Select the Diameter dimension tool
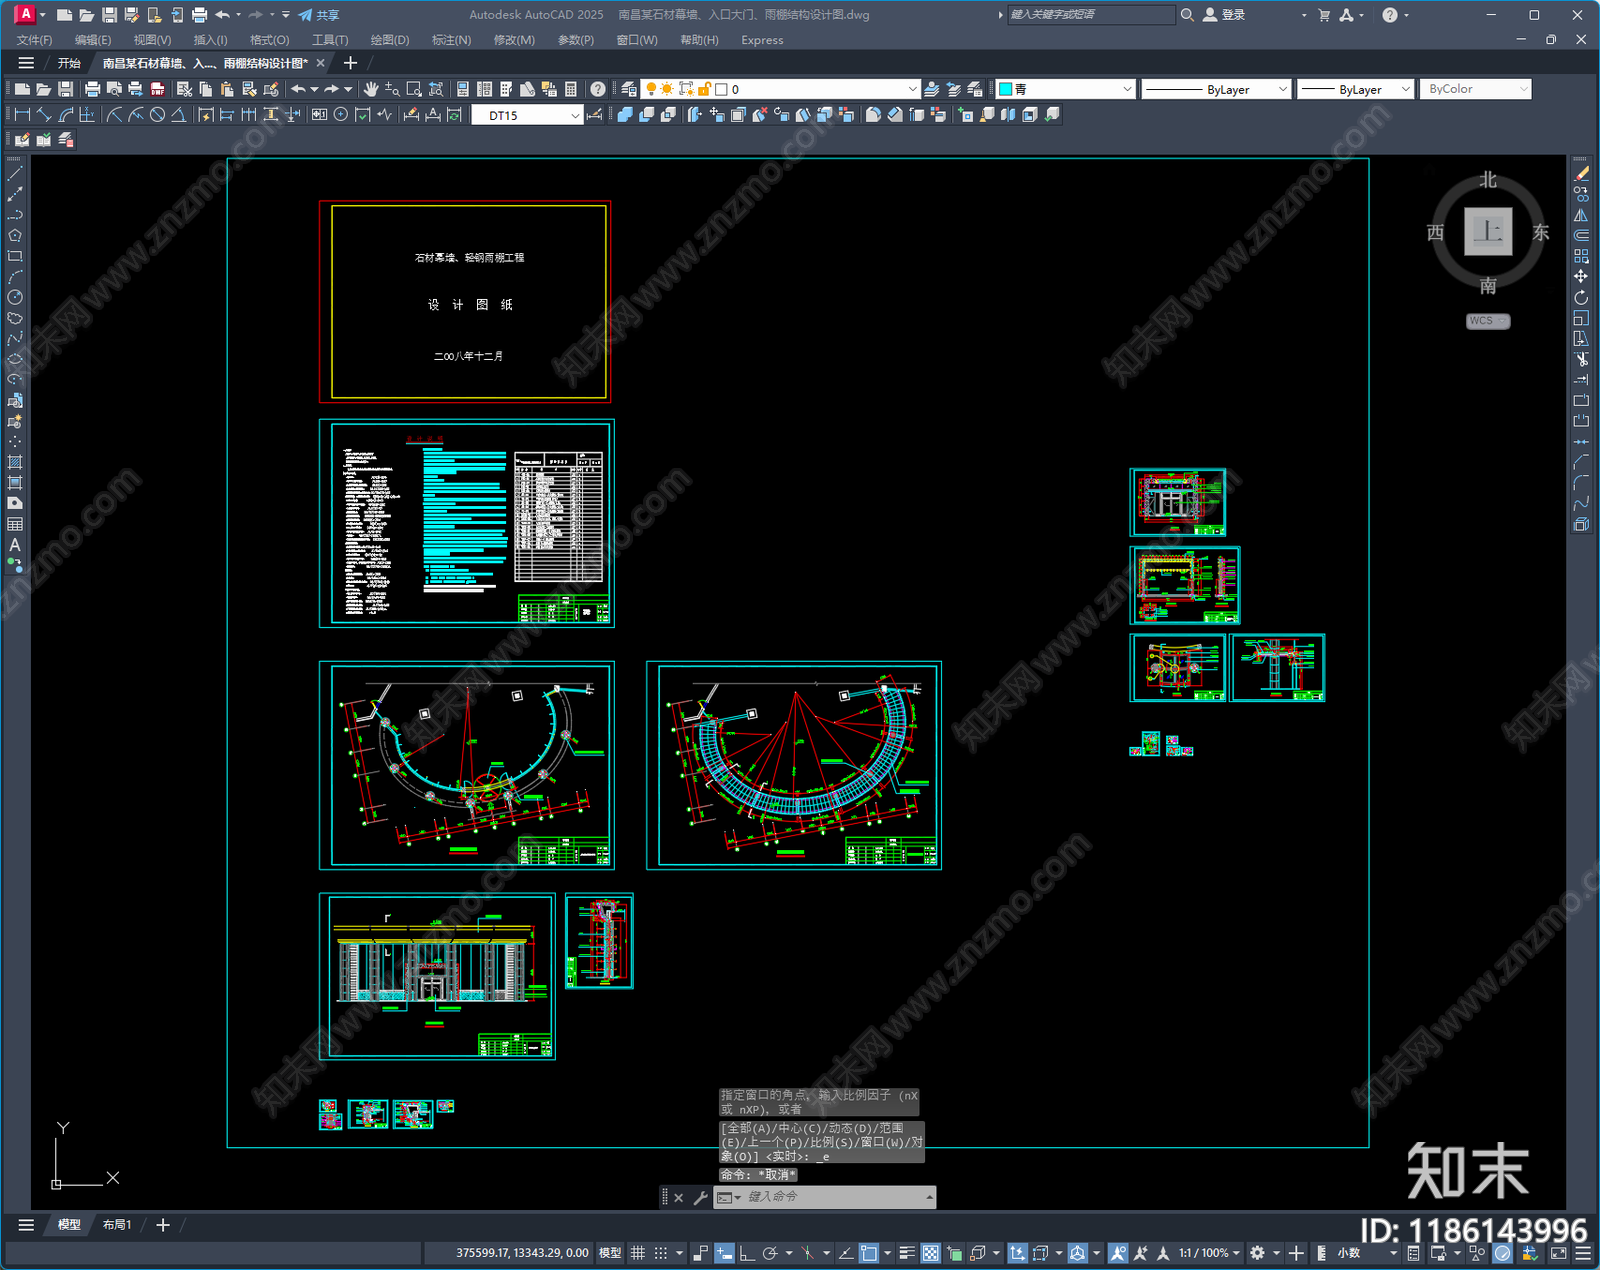 tap(157, 115)
